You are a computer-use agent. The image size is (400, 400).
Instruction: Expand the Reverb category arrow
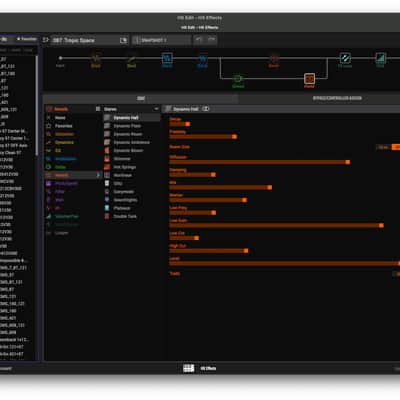tap(98, 175)
